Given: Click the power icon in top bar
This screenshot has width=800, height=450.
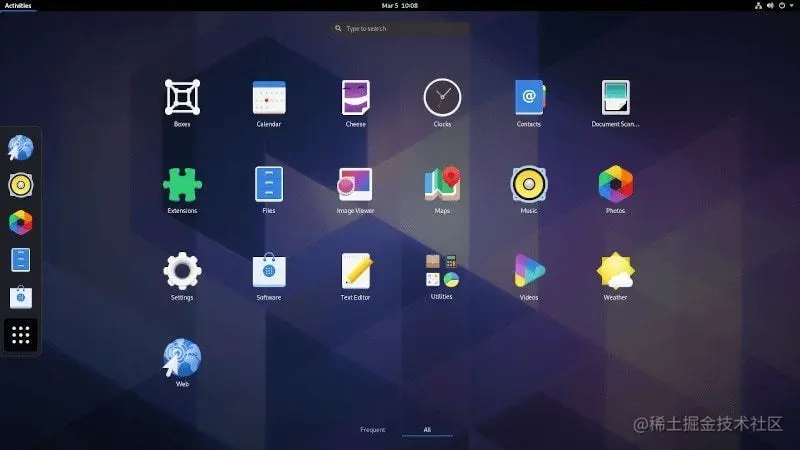Looking at the screenshot, I should [782, 6].
